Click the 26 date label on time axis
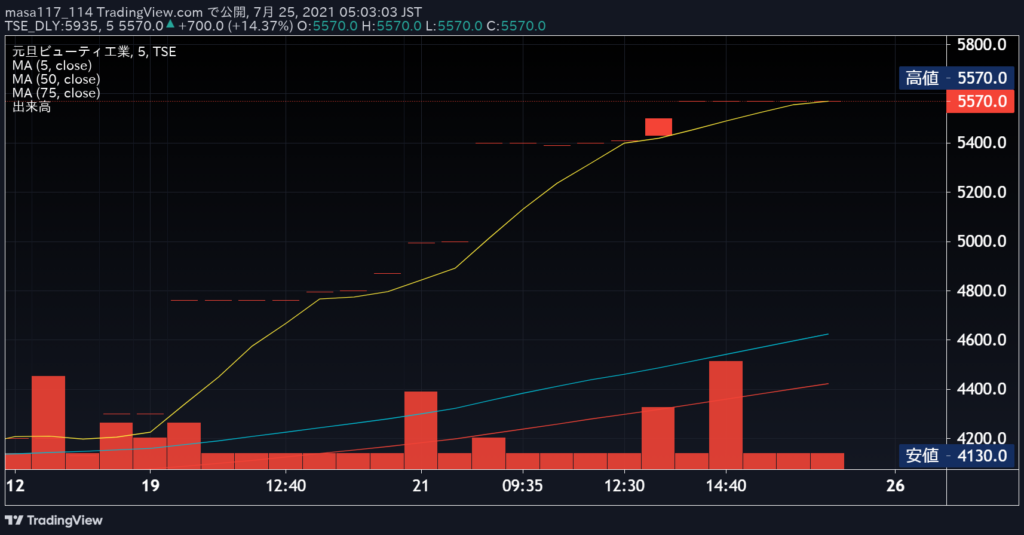This screenshot has width=1024, height=535. coord(895,485)
